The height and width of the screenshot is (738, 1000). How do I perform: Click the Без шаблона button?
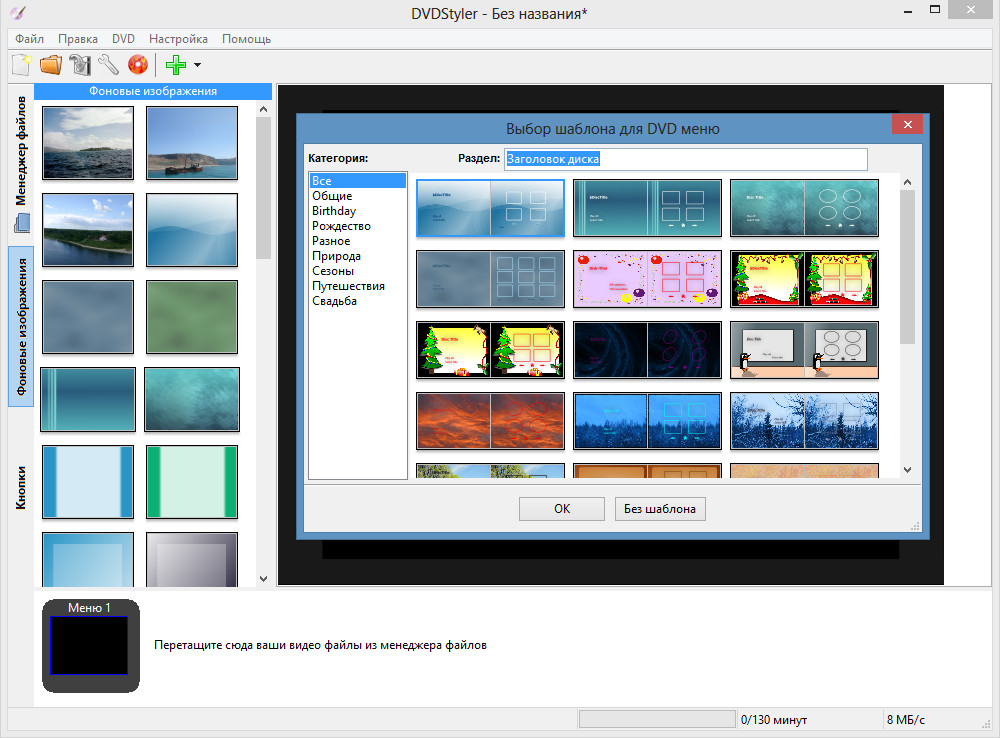point(660,509)
